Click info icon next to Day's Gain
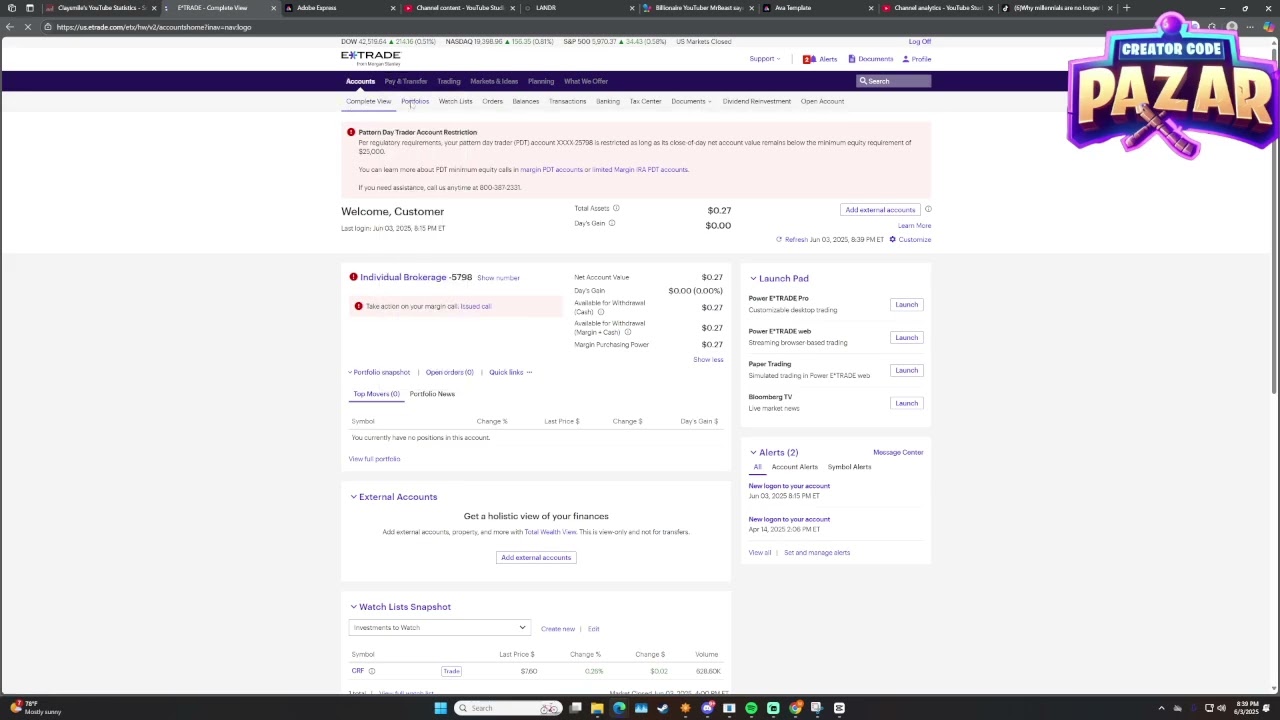 (612, 223)
